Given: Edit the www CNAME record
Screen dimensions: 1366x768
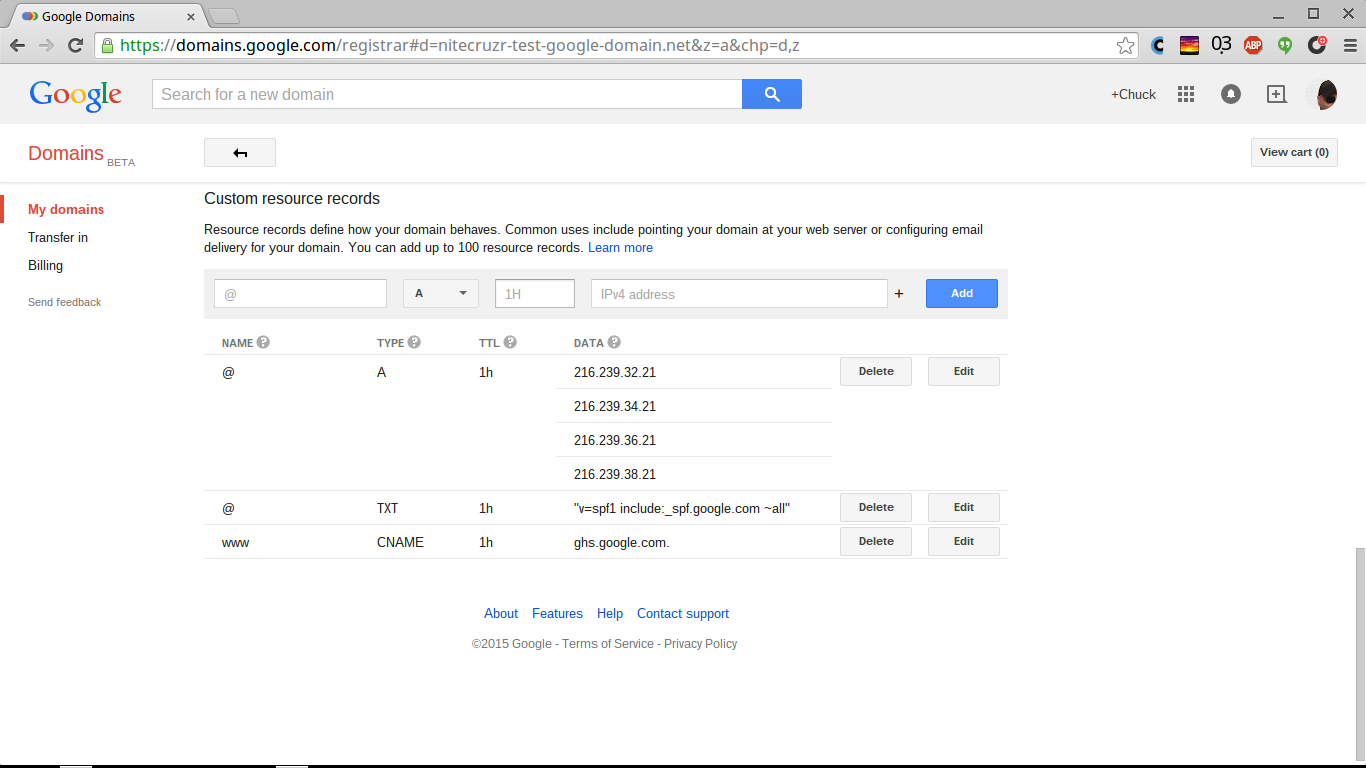Looking at the screenshot, I should click(x=964, y=542).
